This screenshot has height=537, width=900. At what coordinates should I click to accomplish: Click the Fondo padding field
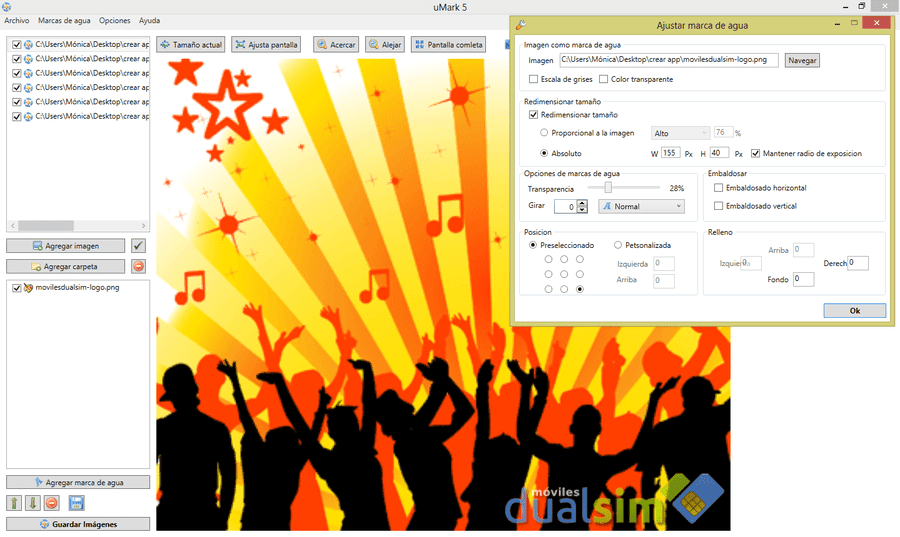[803, 279]
